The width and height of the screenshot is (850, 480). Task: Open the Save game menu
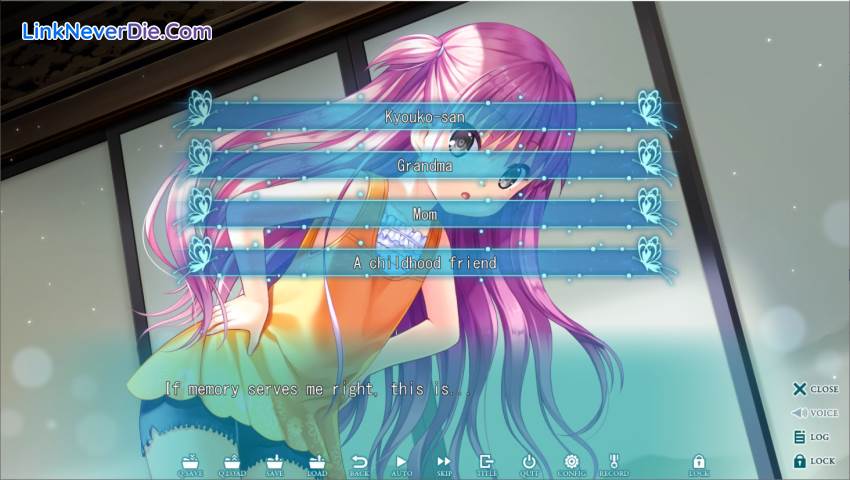coord(274,464)
